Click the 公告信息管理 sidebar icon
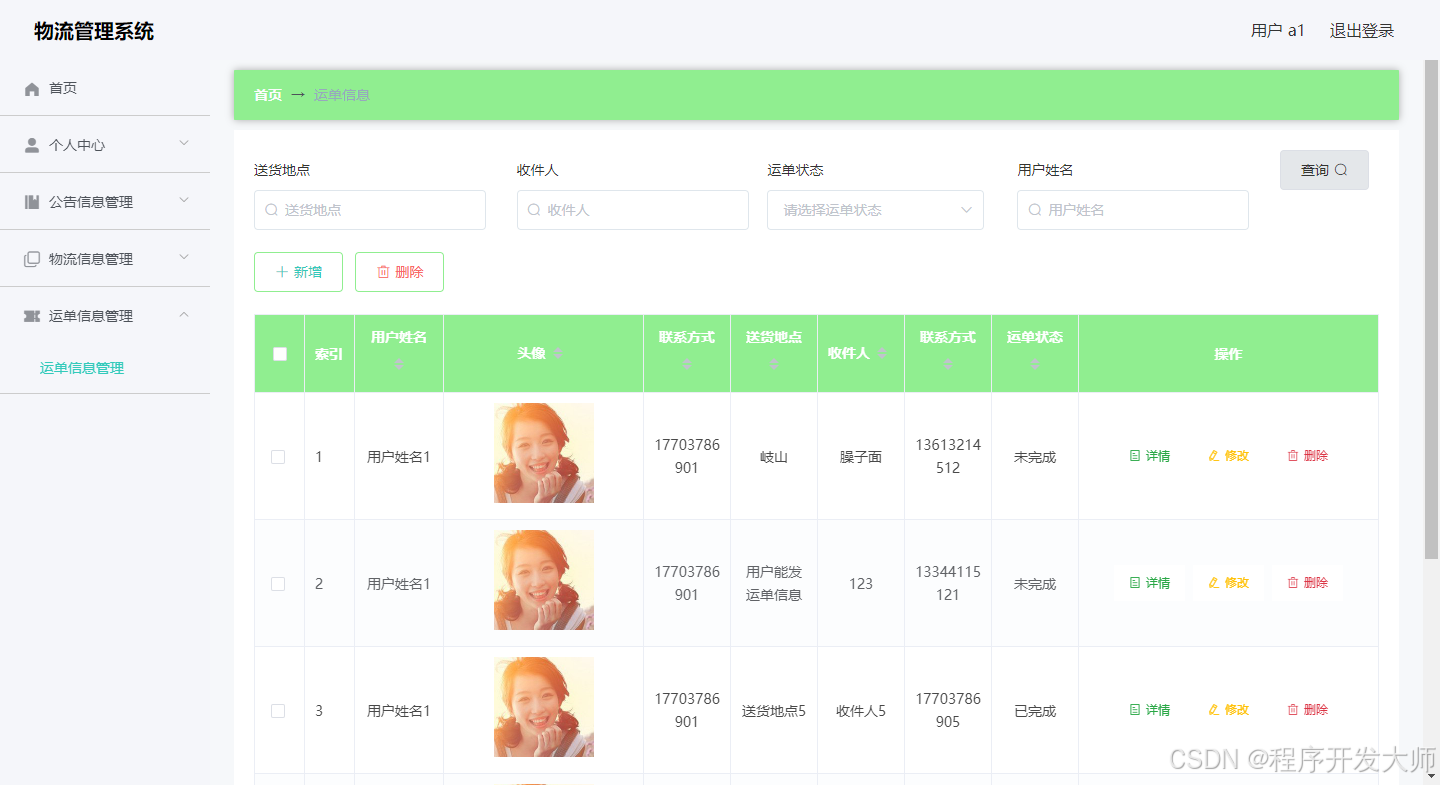 tap(32, 202)
